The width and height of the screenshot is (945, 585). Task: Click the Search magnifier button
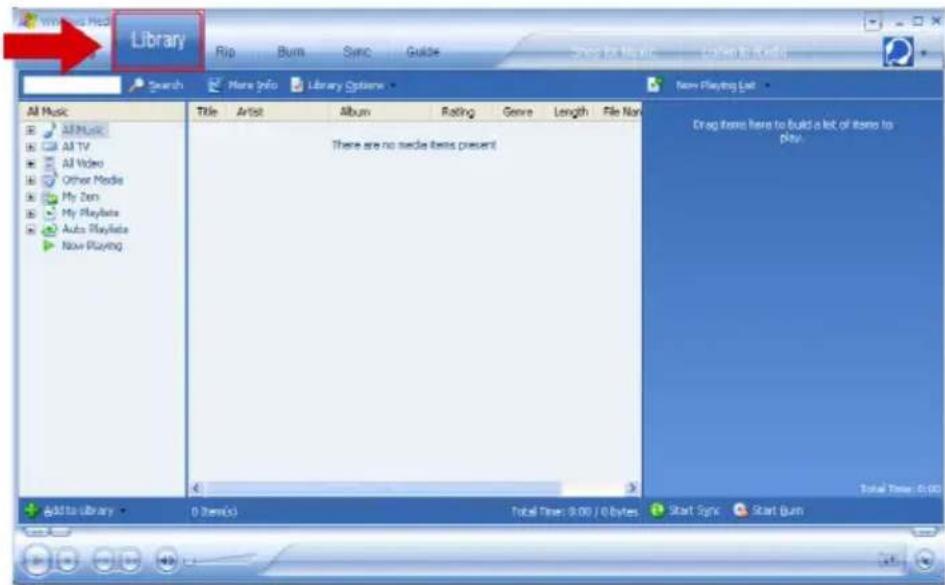(157, 85)
